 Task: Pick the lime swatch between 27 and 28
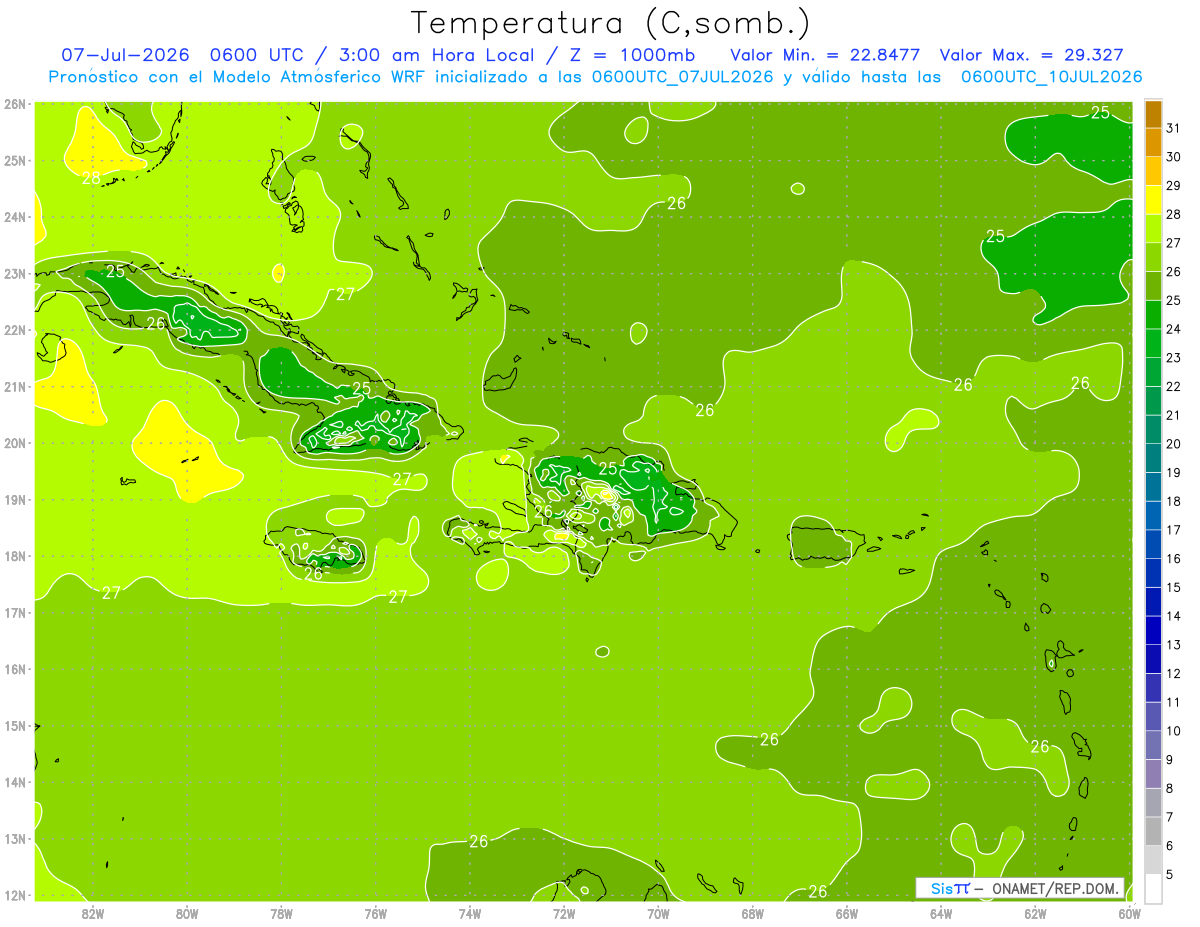point(1153,229)
